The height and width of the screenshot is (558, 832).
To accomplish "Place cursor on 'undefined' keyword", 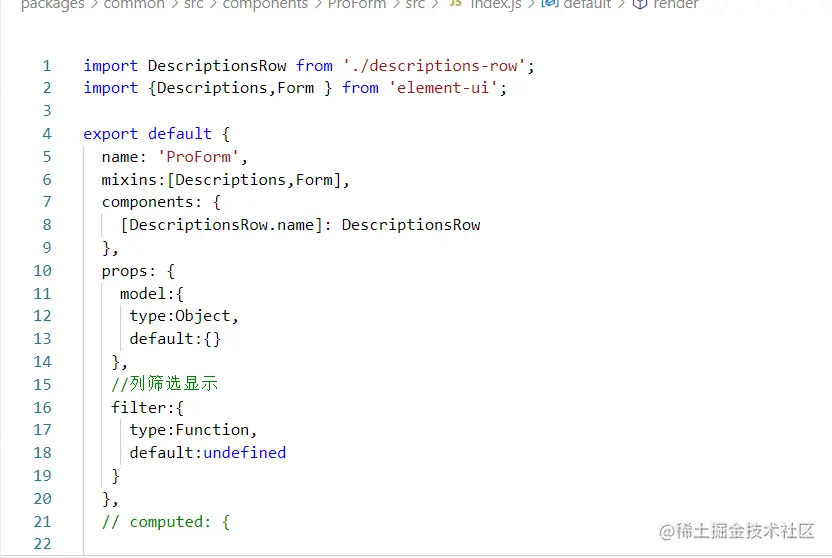I will (245, 453).
